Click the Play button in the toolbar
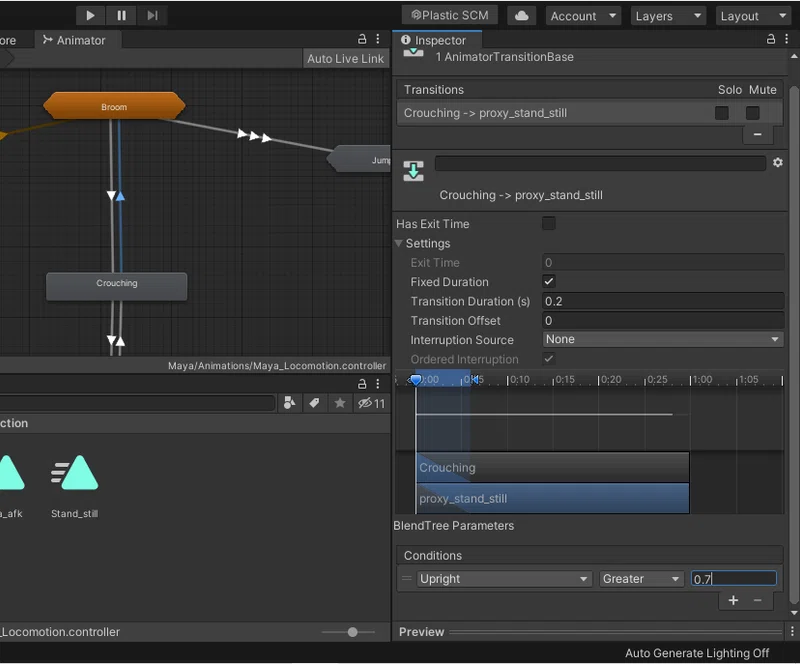Screen dimensions: 800x664 click(x=90, y=15)
